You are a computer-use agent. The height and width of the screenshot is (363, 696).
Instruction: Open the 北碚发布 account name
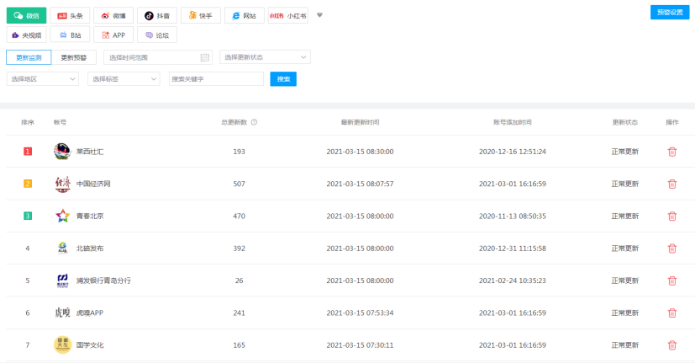(x=90, y=248)
